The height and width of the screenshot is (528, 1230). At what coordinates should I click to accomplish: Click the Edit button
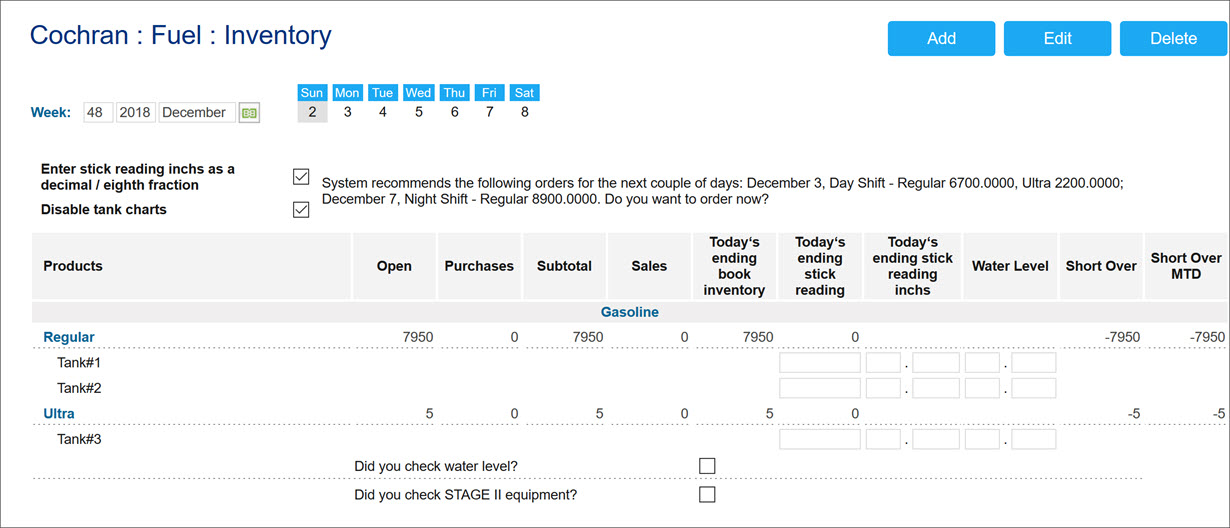[x=1057, y=39]
